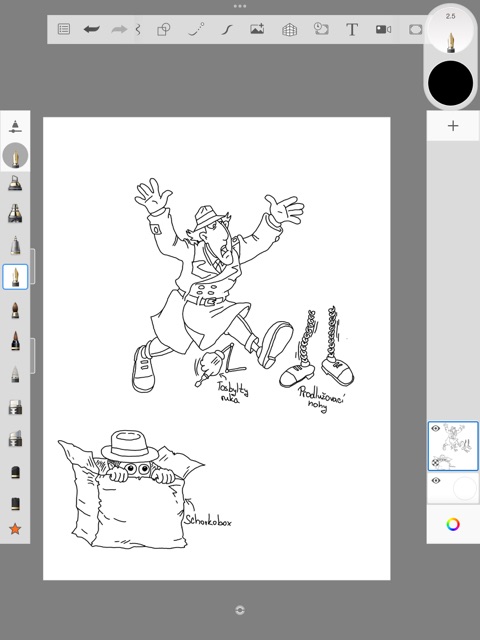Select the pale gray pencil brush
This screenshot has width=480, height=640.
click(x=15, y=374)
